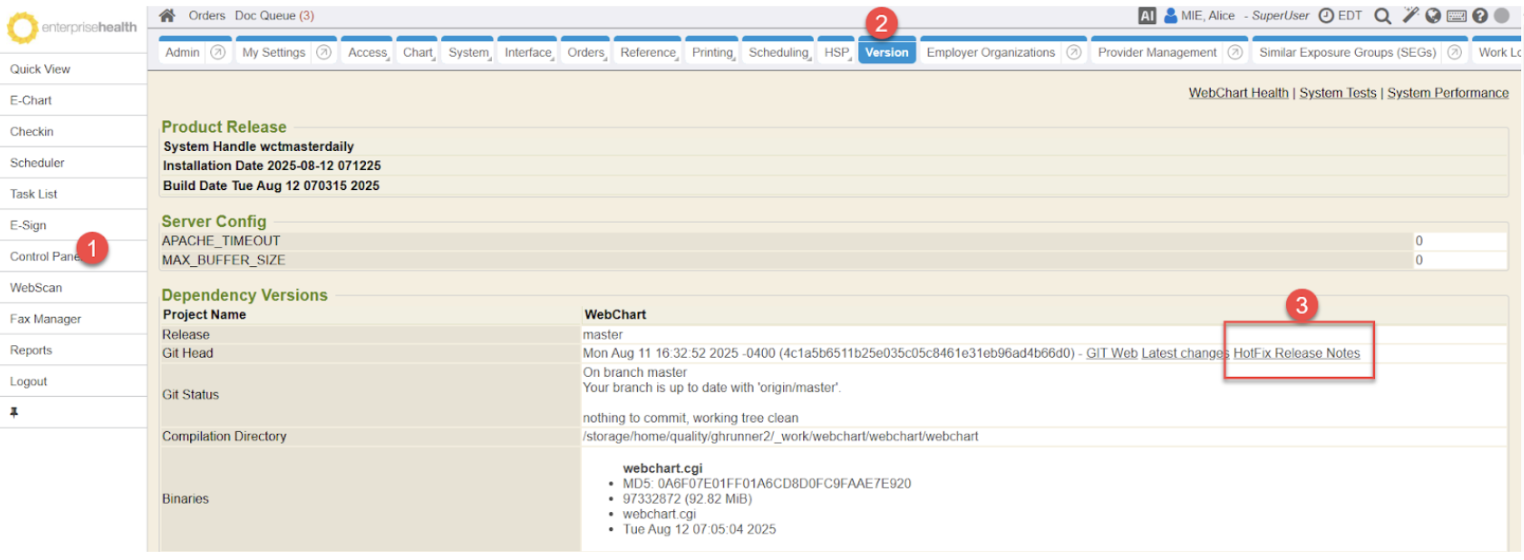1524x560 pixels.
Task: Click the magic wand icon
Action: pyautogui.click(x=1411, y=16)
